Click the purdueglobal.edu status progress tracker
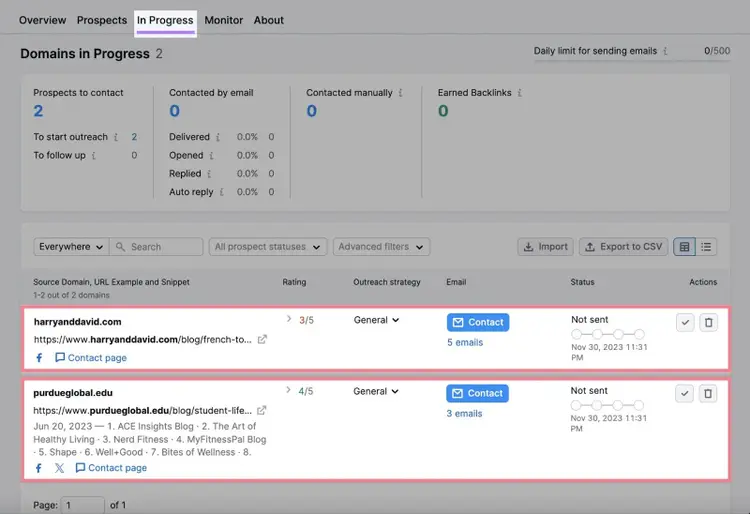This screenshot has height=514, width=750. click(607, 405)
